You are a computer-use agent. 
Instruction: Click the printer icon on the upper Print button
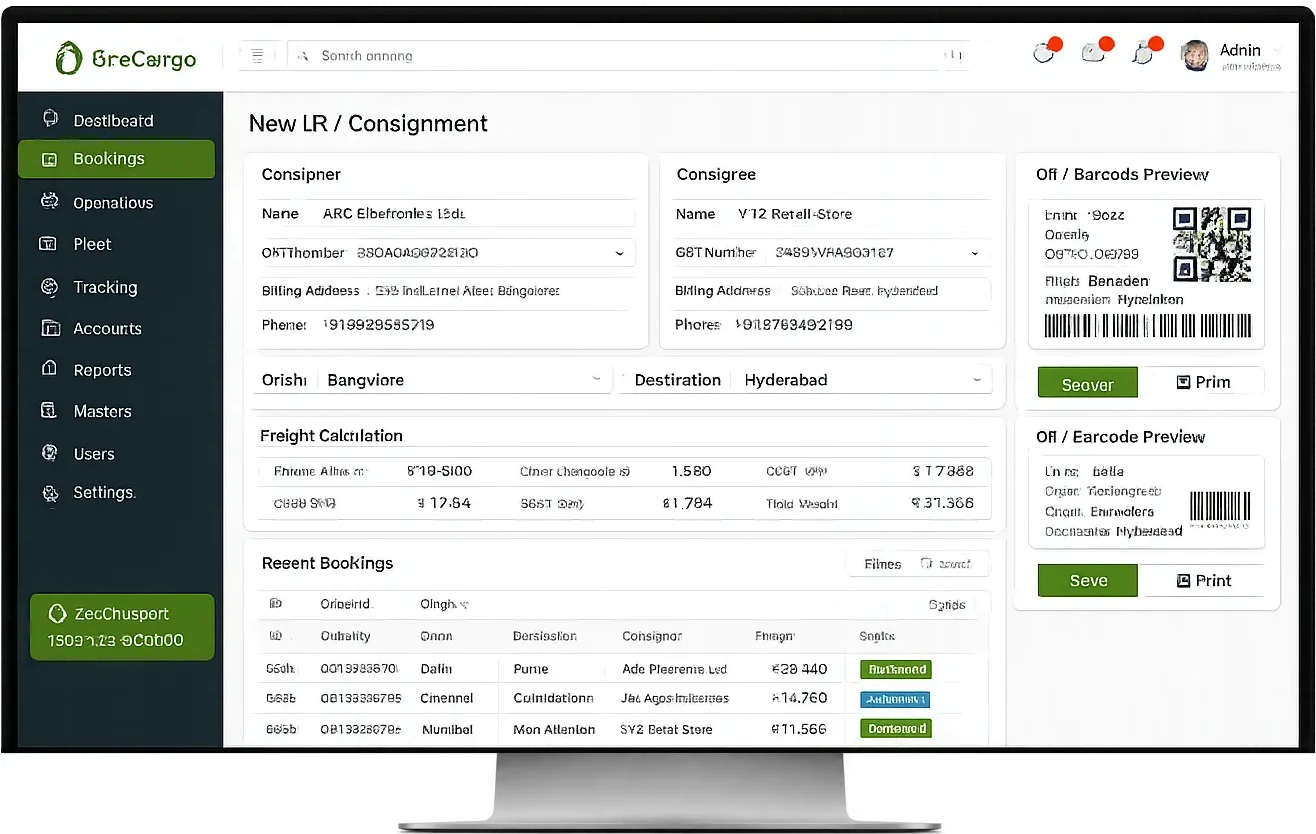(1184, 382)
